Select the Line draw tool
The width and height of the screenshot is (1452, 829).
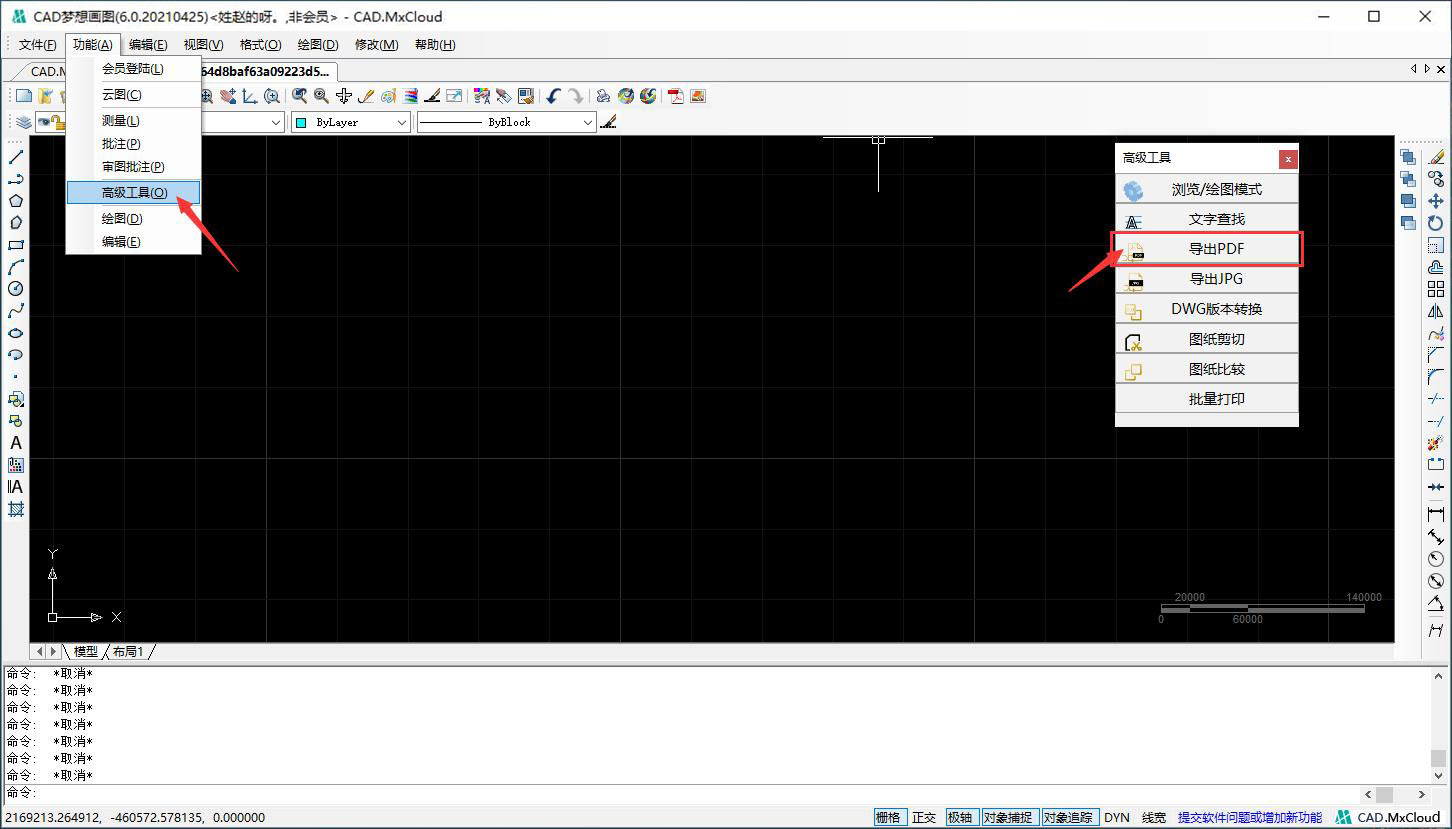pos(16,157)
